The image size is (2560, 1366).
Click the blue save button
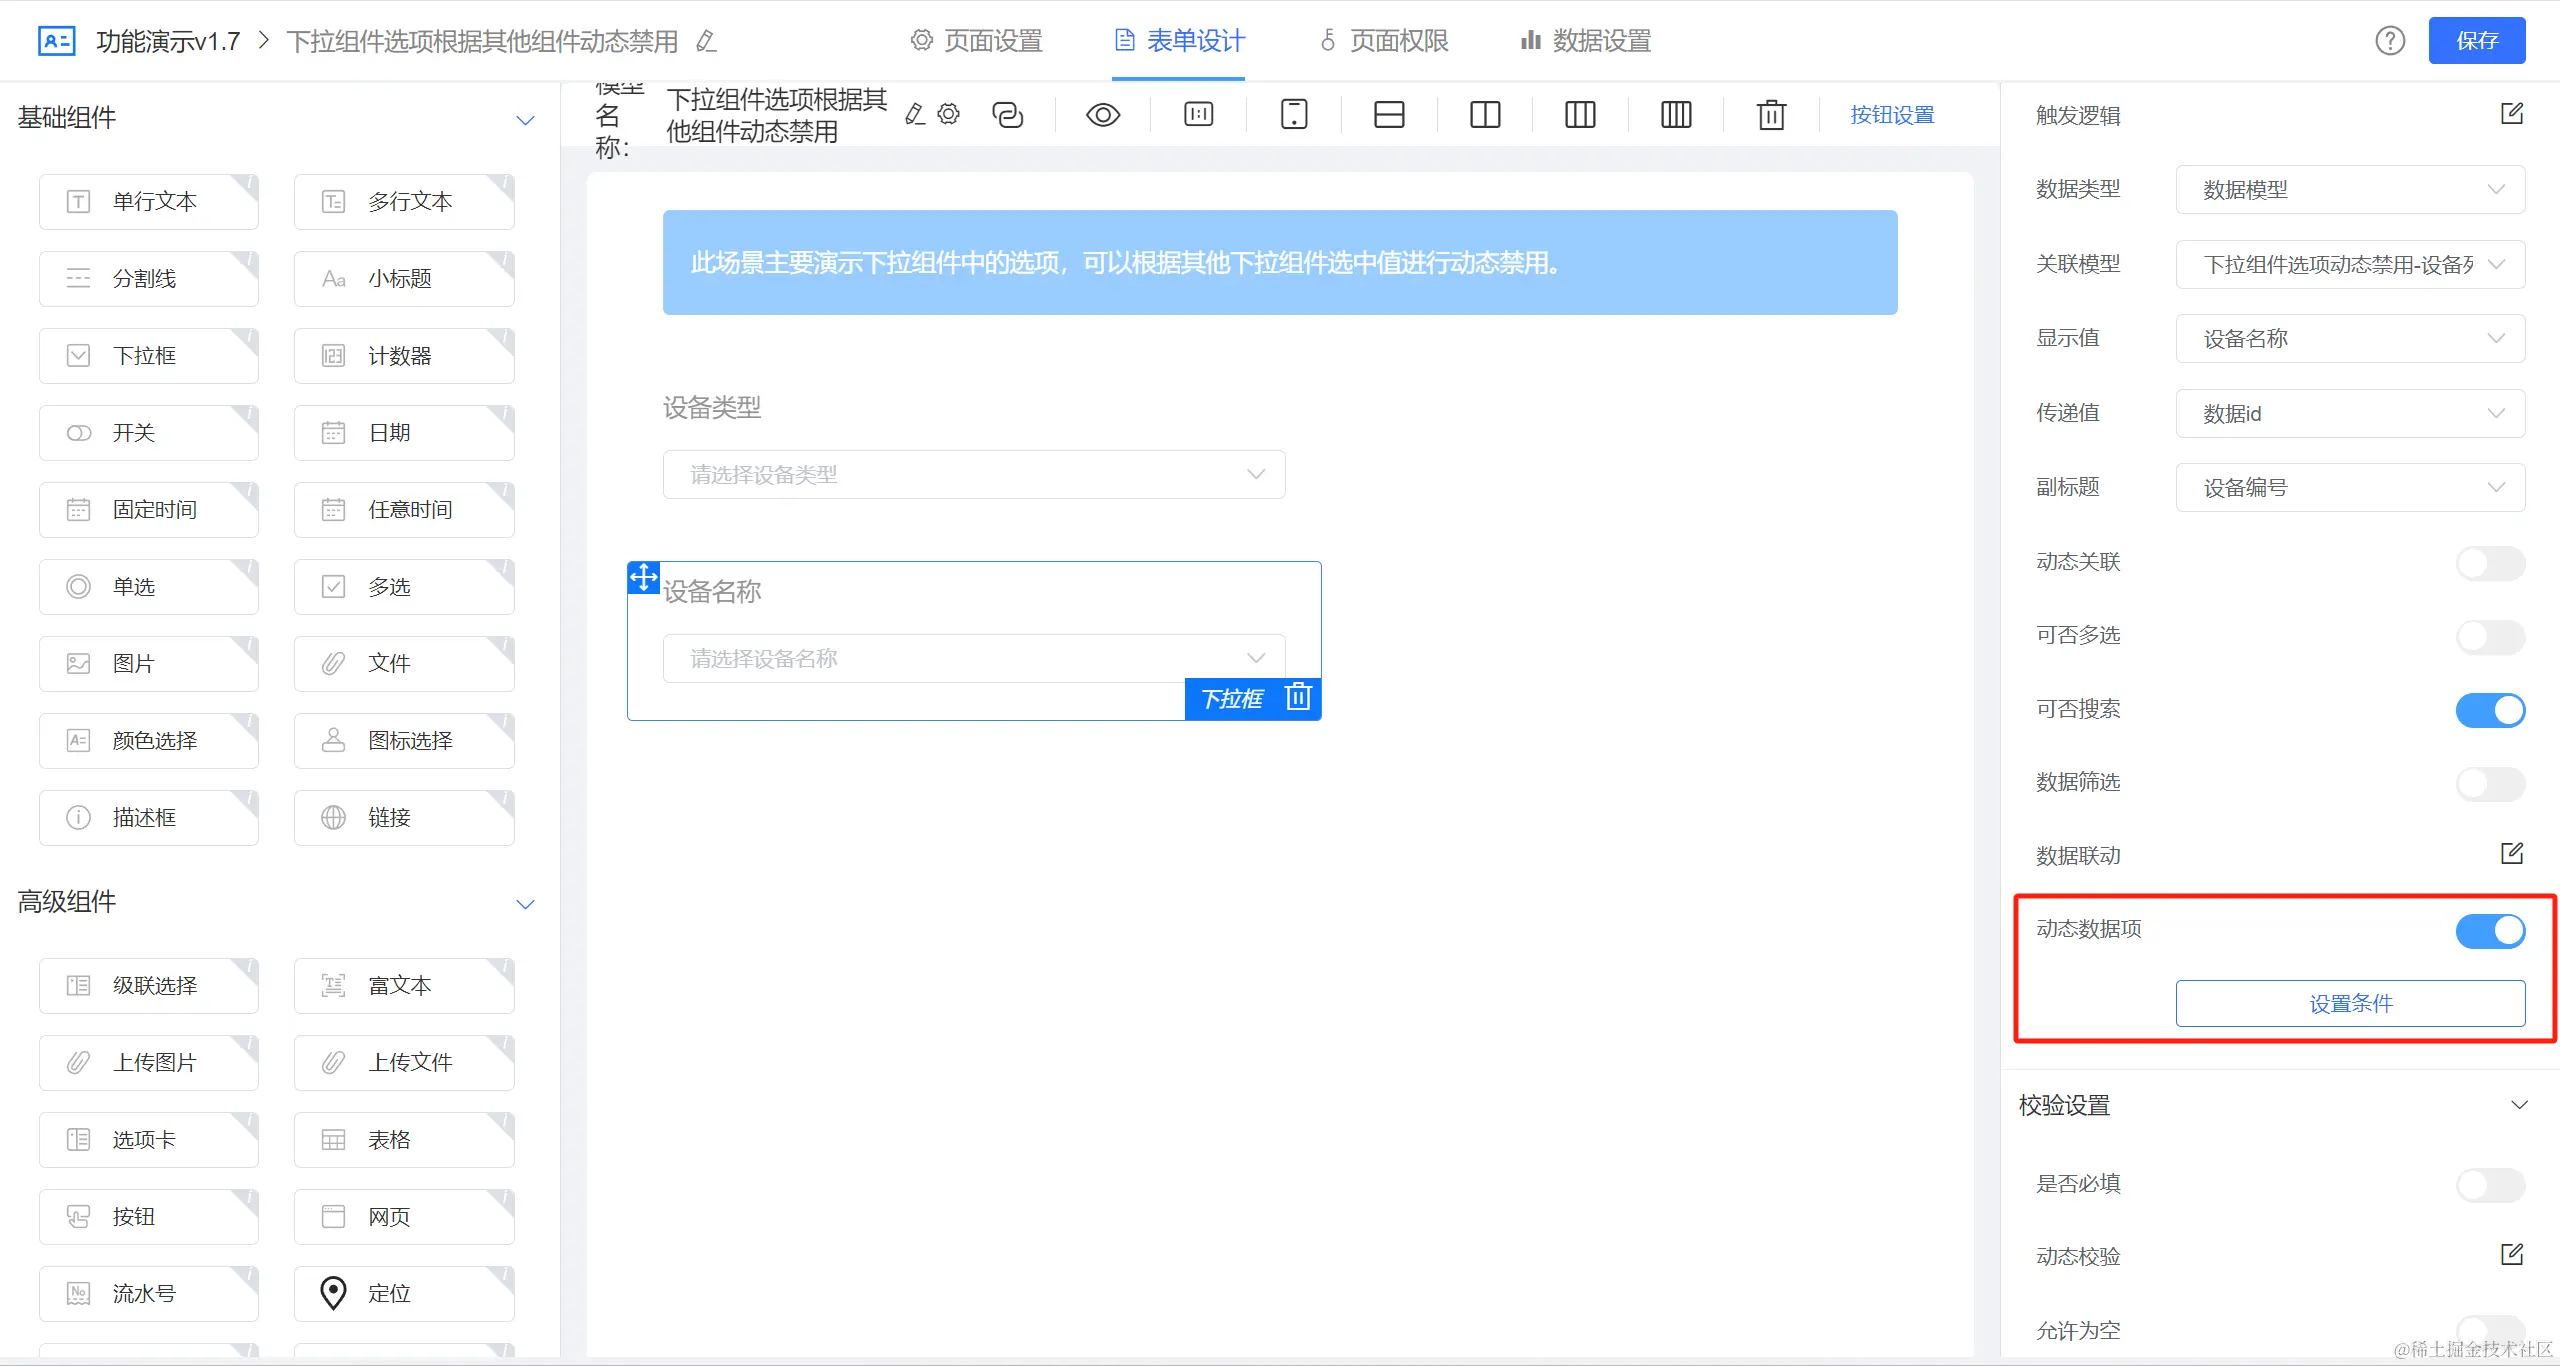pyautogui.click(x=2476, y=41)
